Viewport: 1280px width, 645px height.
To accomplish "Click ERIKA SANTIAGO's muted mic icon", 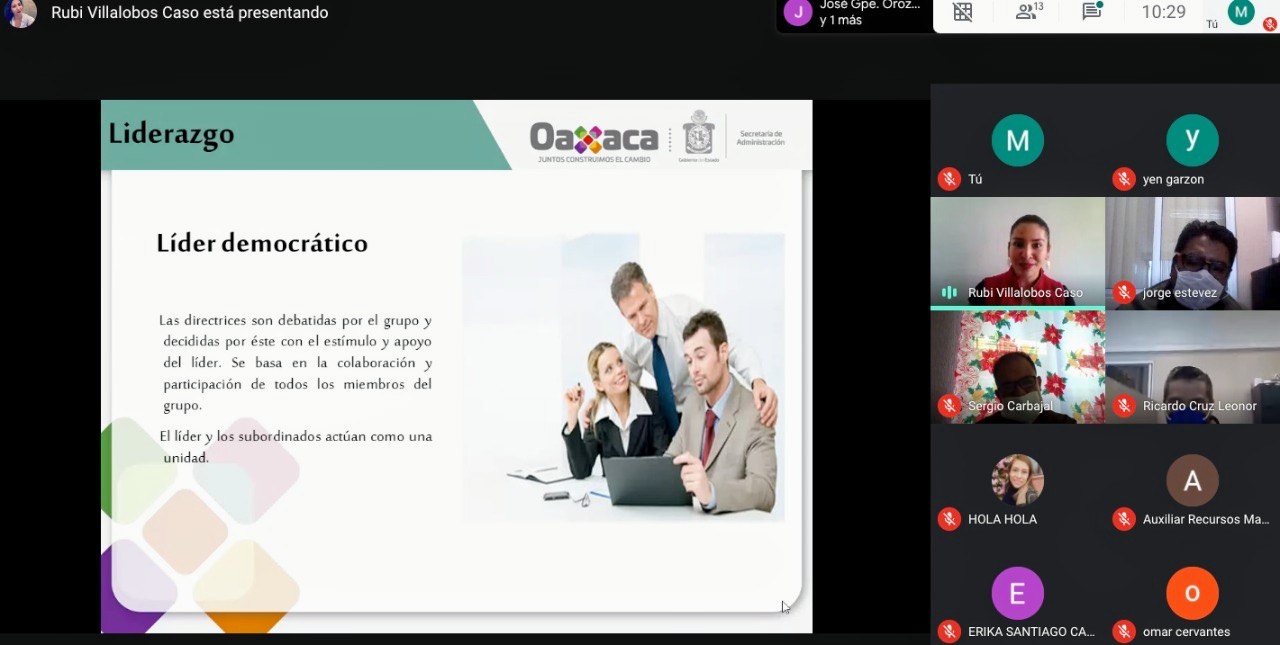I will pos(949,631).
